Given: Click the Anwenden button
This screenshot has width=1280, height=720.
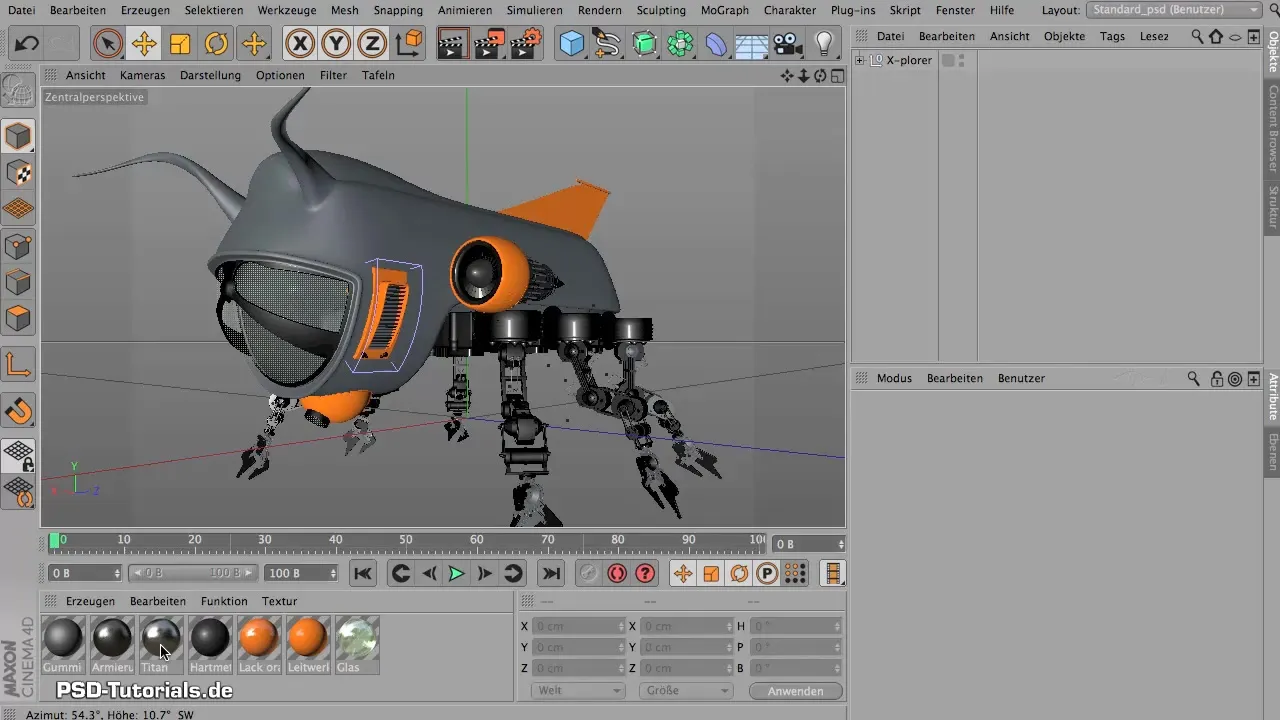Looking at the screenshot, I should [x=796, y=691].
